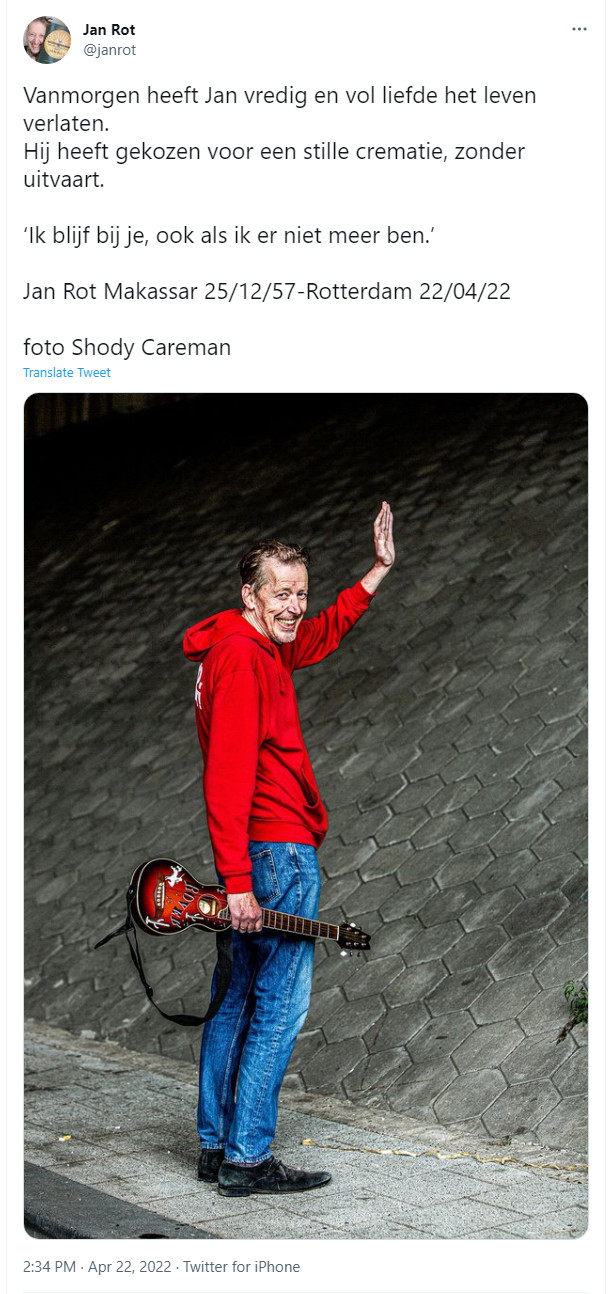The height and width of the screenshot is (1294, 612).
Task: Open the attached photo of the waving man
Action: pos(306,816)
